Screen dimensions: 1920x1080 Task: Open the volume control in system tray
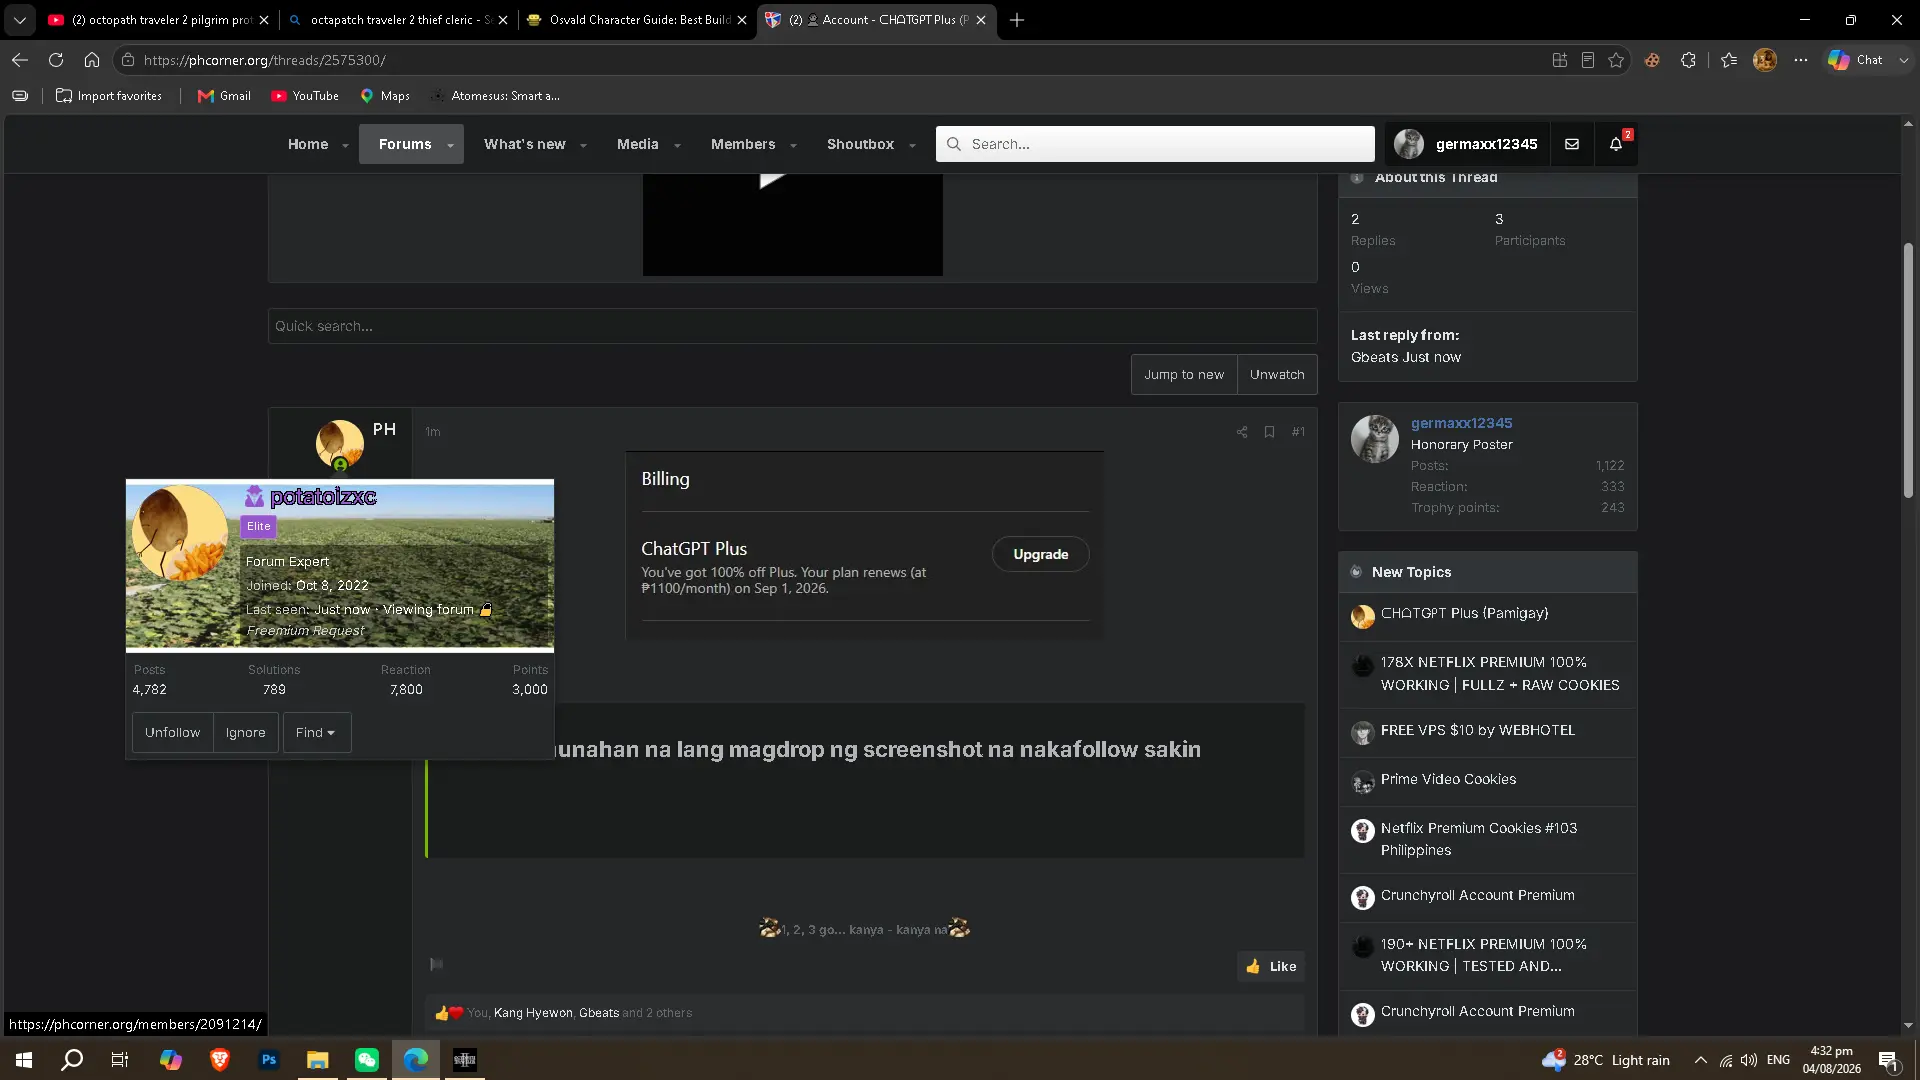click(1749, 1060)
